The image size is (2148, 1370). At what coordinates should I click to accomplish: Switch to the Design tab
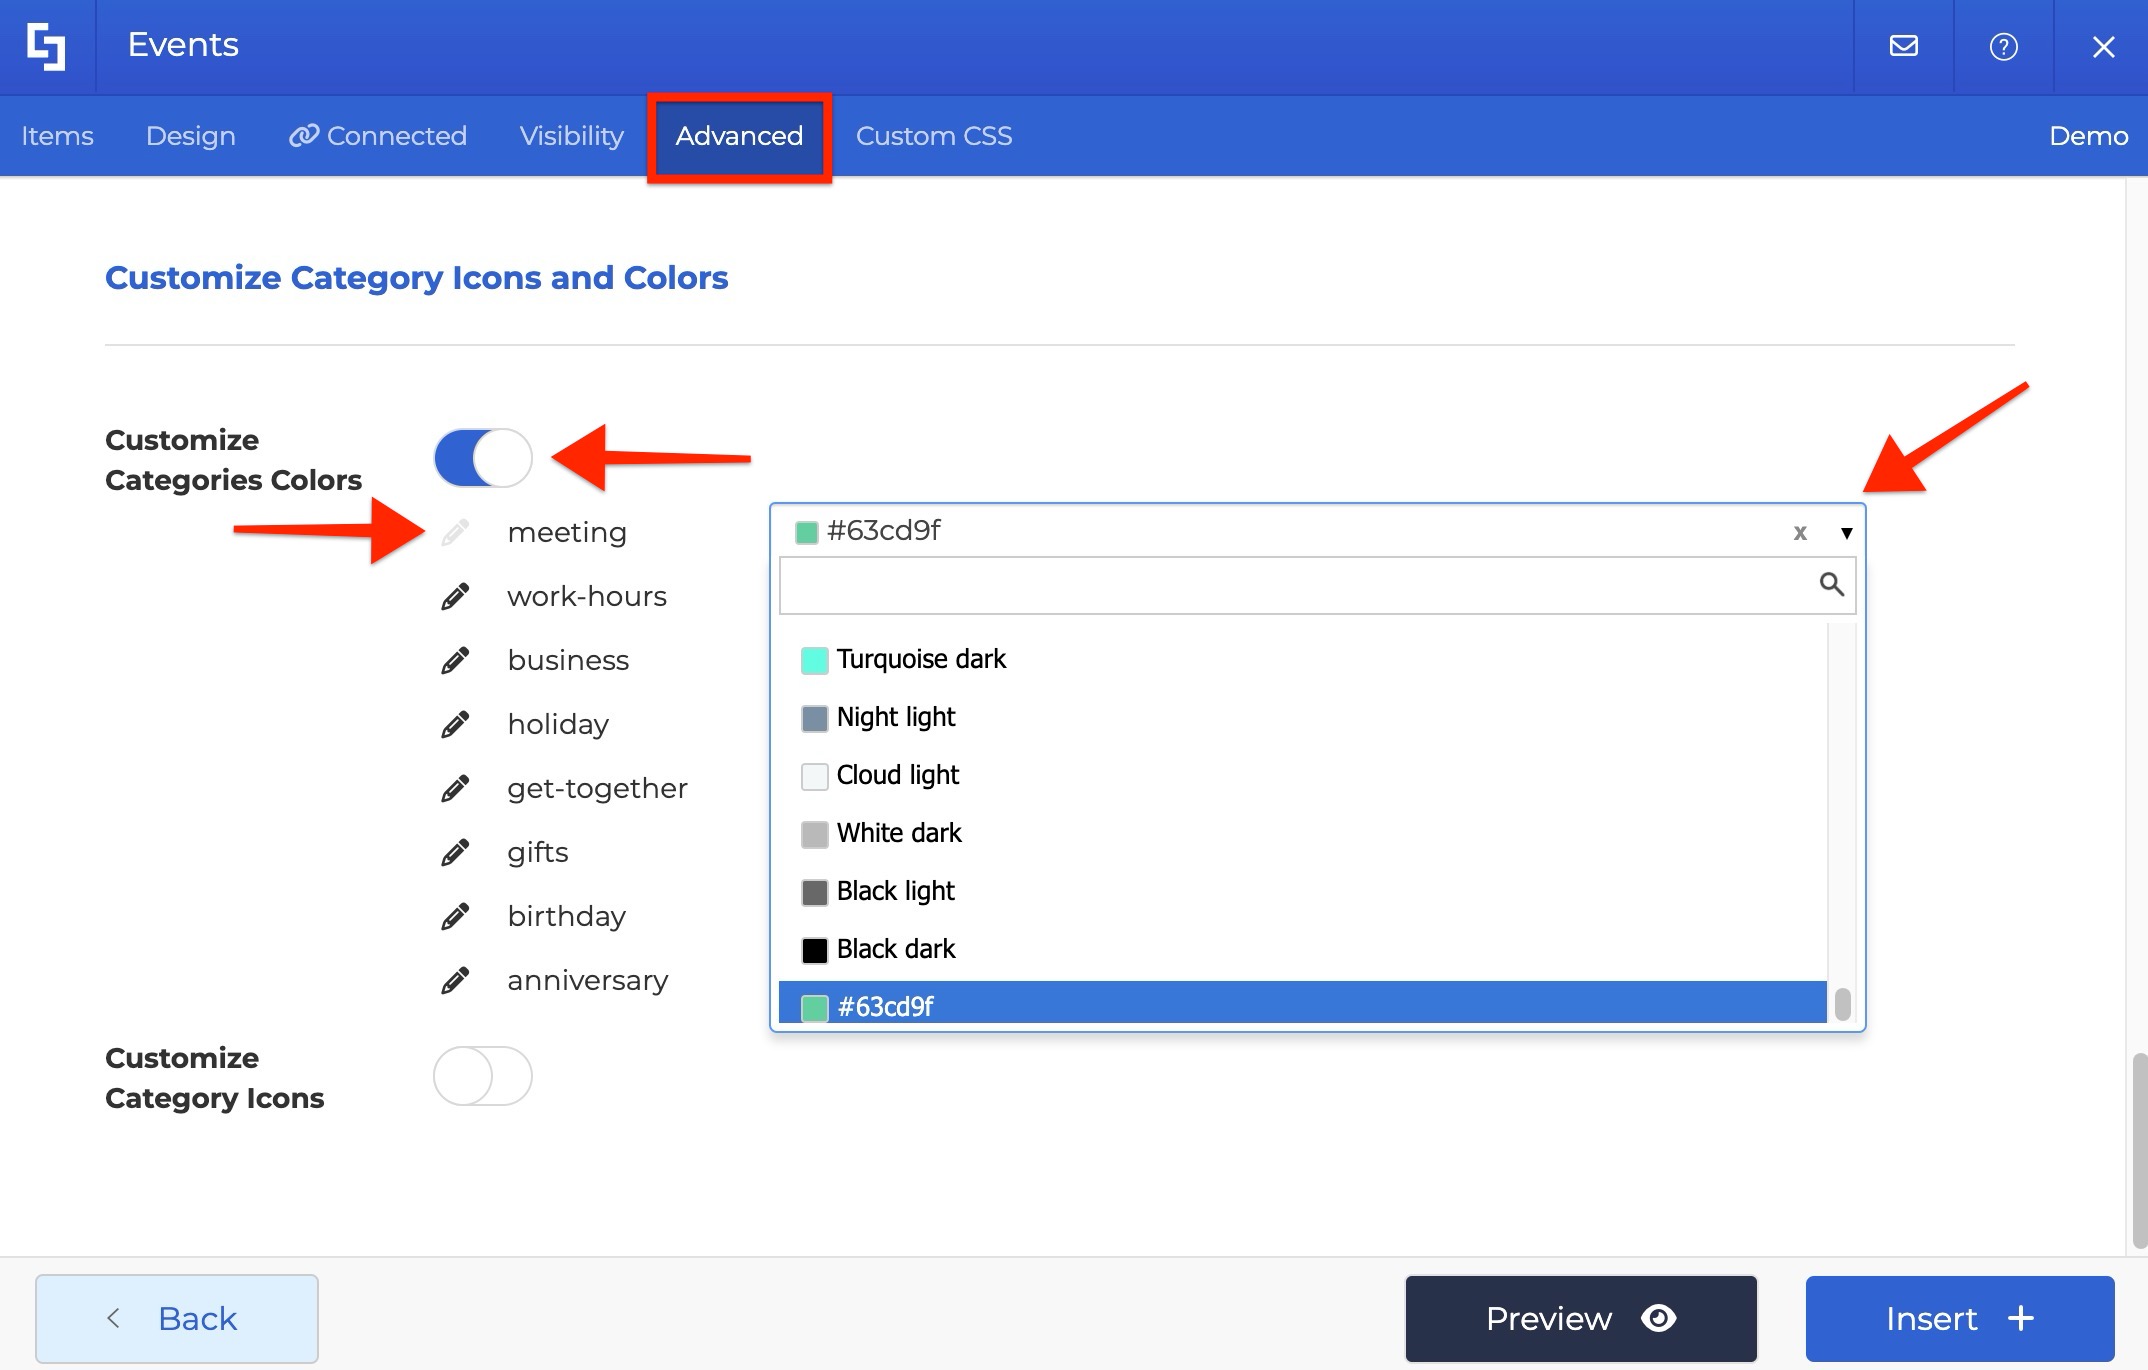[191, 136]
